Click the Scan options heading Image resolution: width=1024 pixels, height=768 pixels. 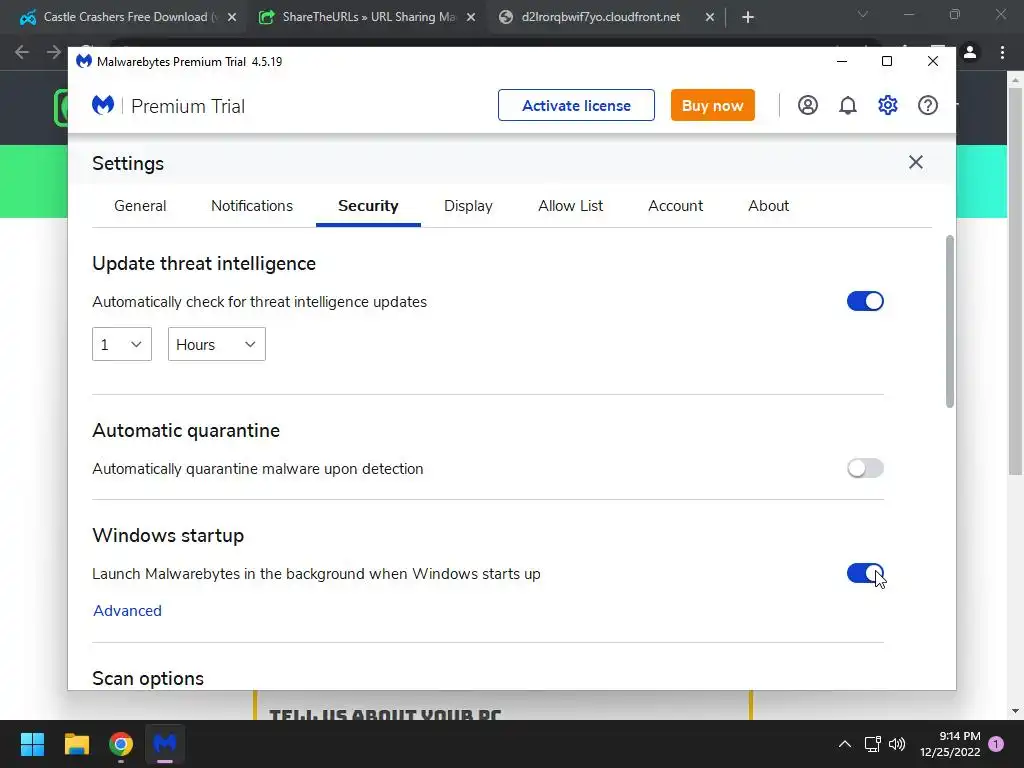pyautogui.click(x=148, y=679)
